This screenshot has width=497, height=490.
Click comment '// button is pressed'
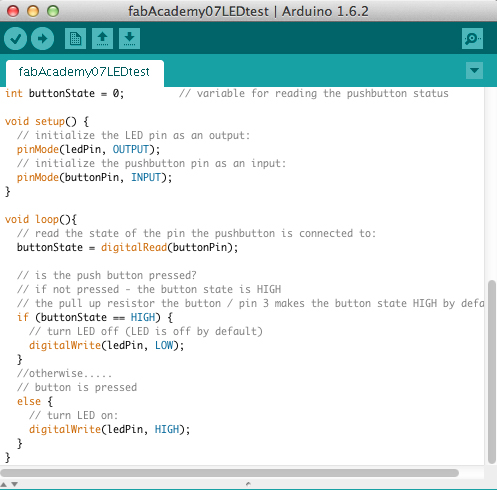coord(77,387)
